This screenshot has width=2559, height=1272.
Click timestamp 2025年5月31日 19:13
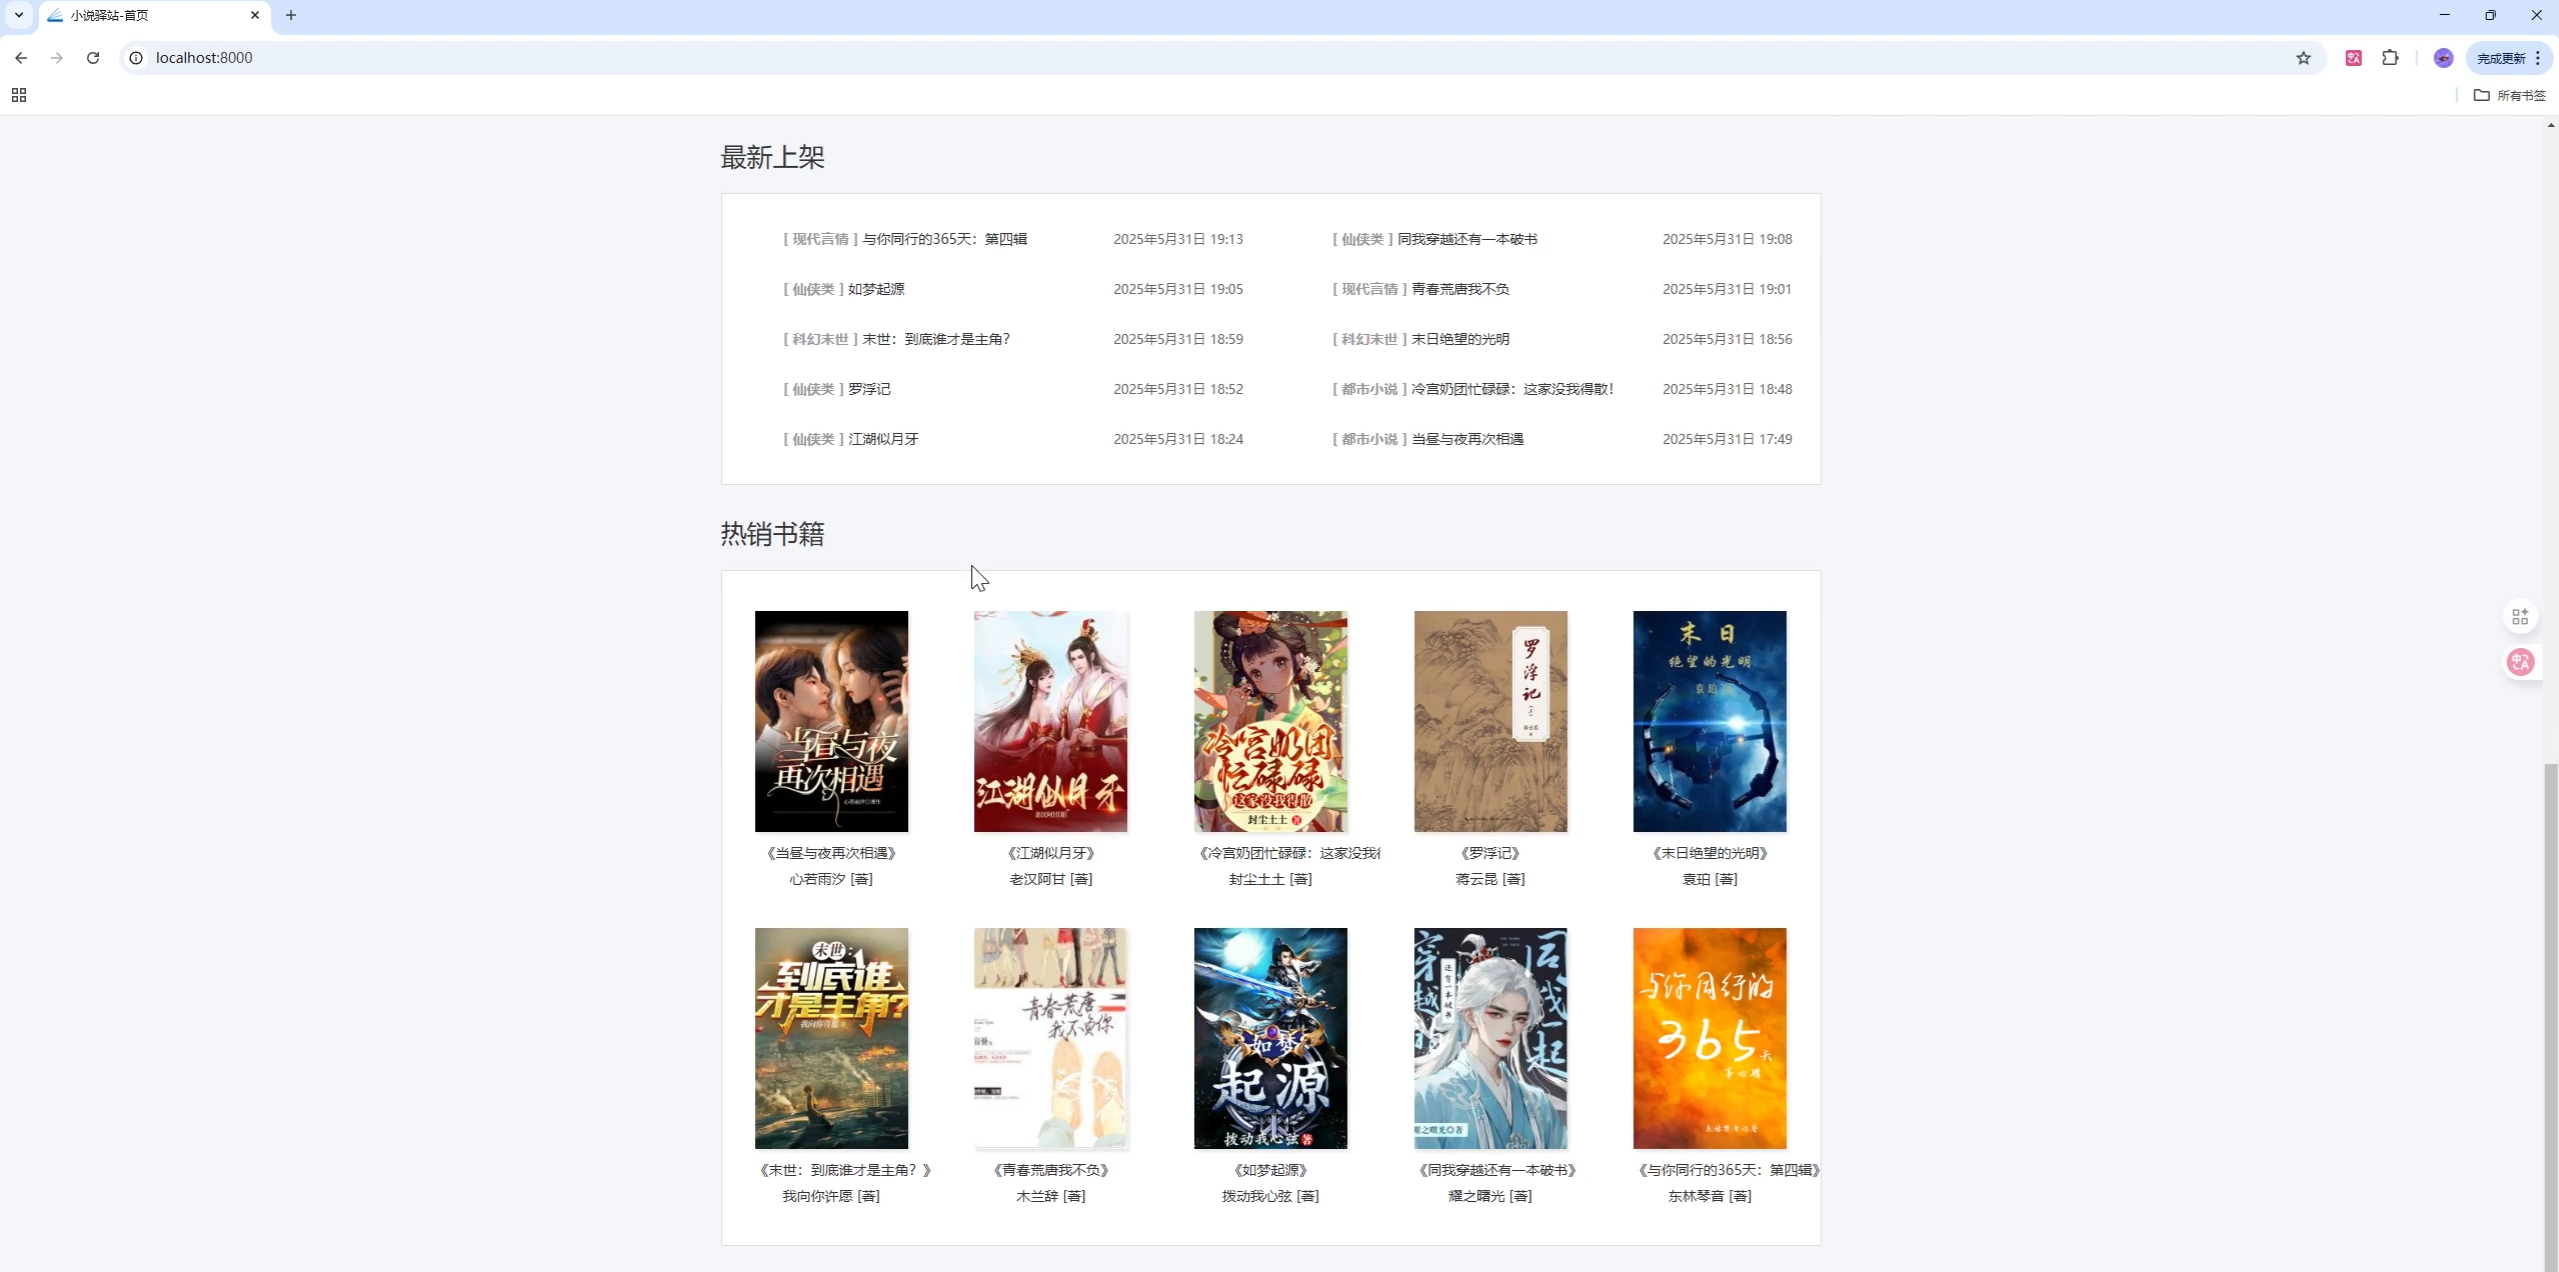1178,239
